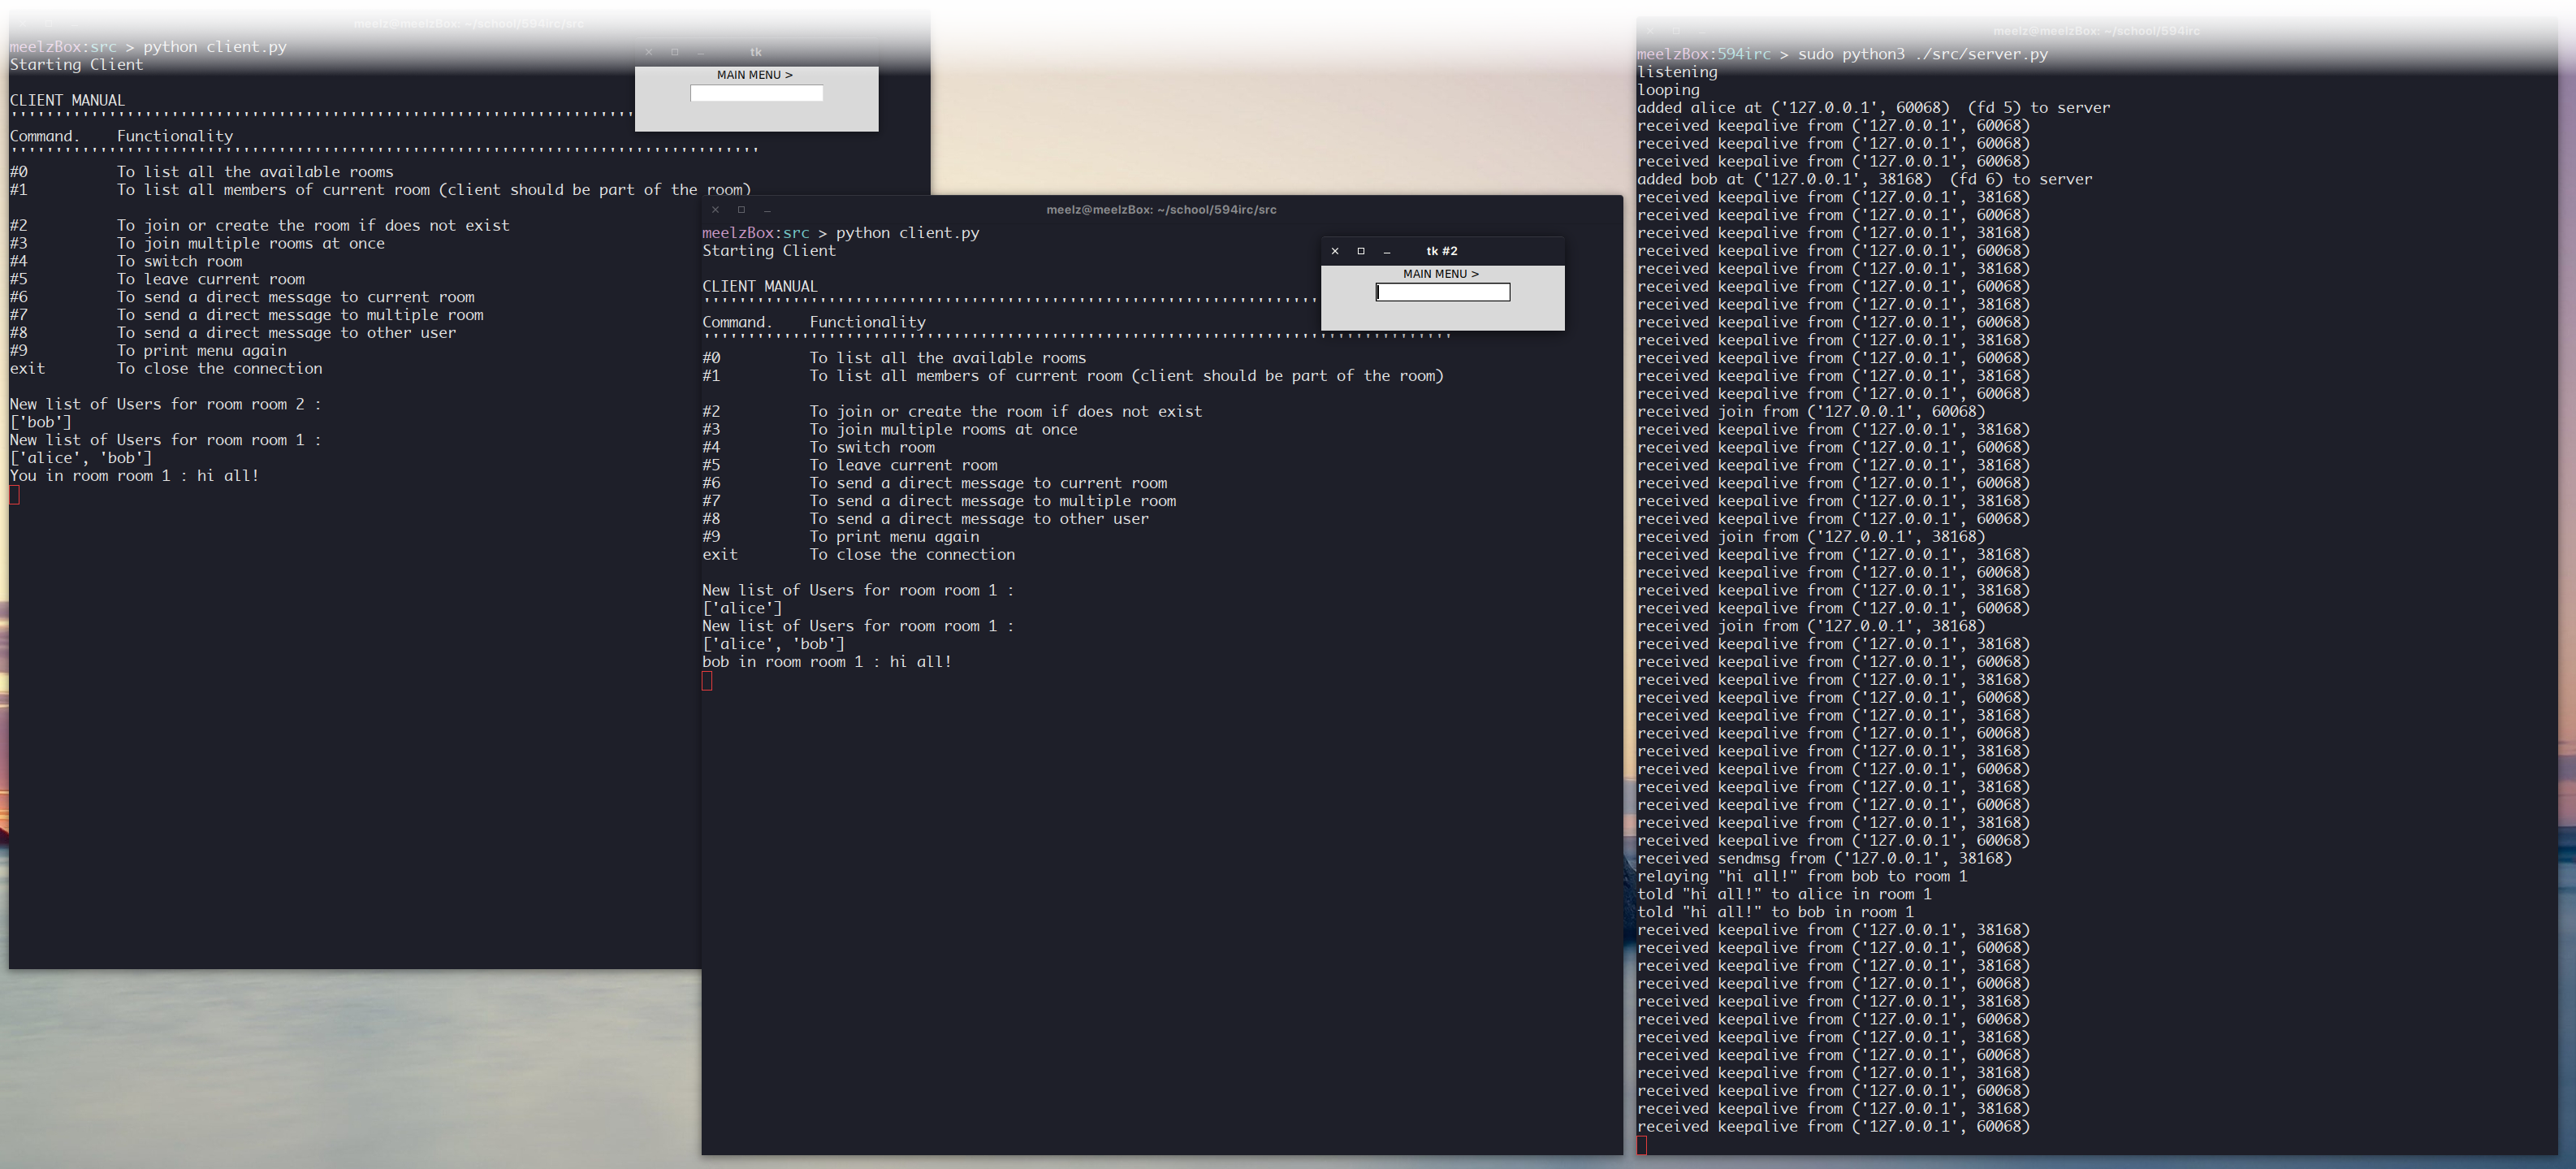This screenshot has width=2576, height=1169.
Task: Select the server terminal title bar
Action: 2096,31
